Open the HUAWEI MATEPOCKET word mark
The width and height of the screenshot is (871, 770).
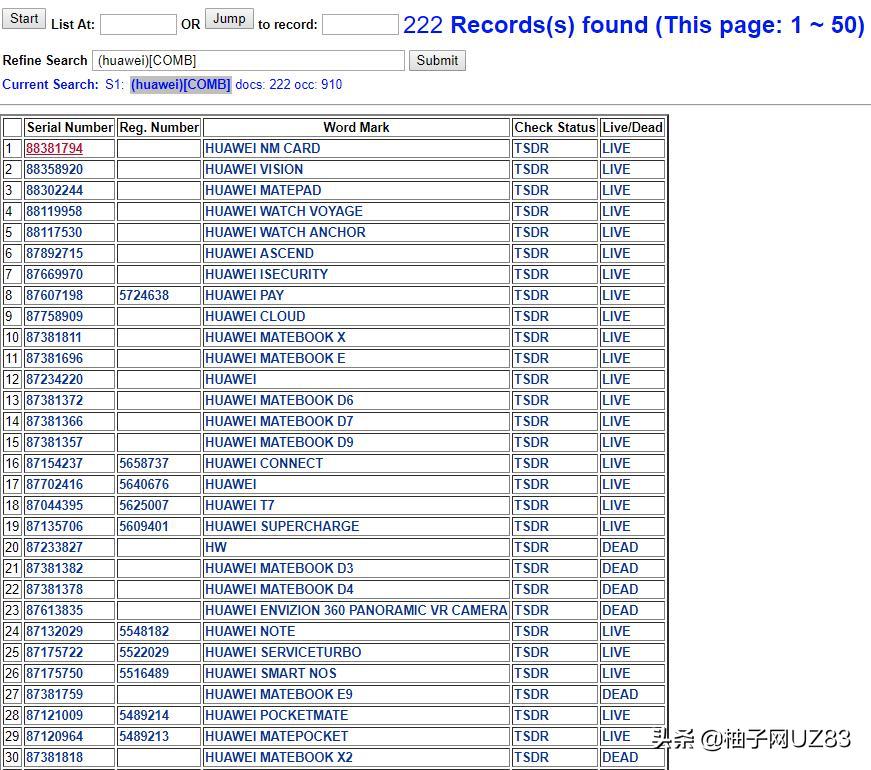point(276,737)
